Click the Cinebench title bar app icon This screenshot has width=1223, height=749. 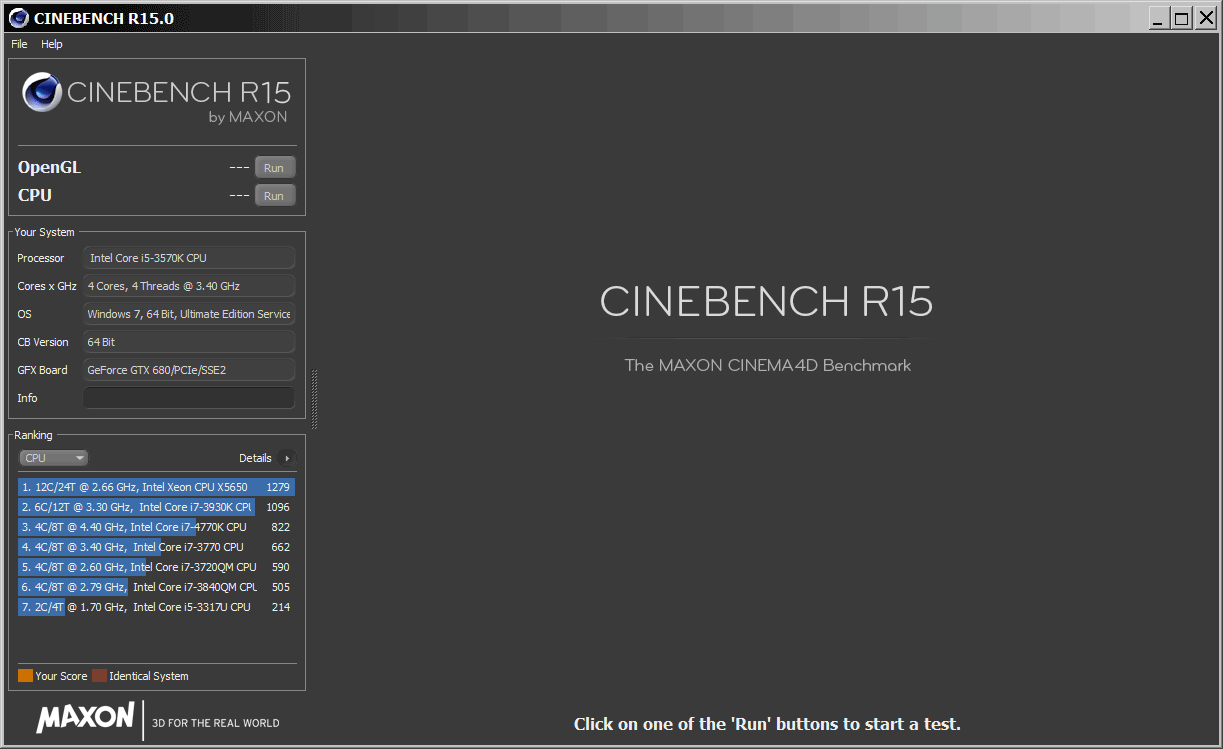tap(17, 18)
